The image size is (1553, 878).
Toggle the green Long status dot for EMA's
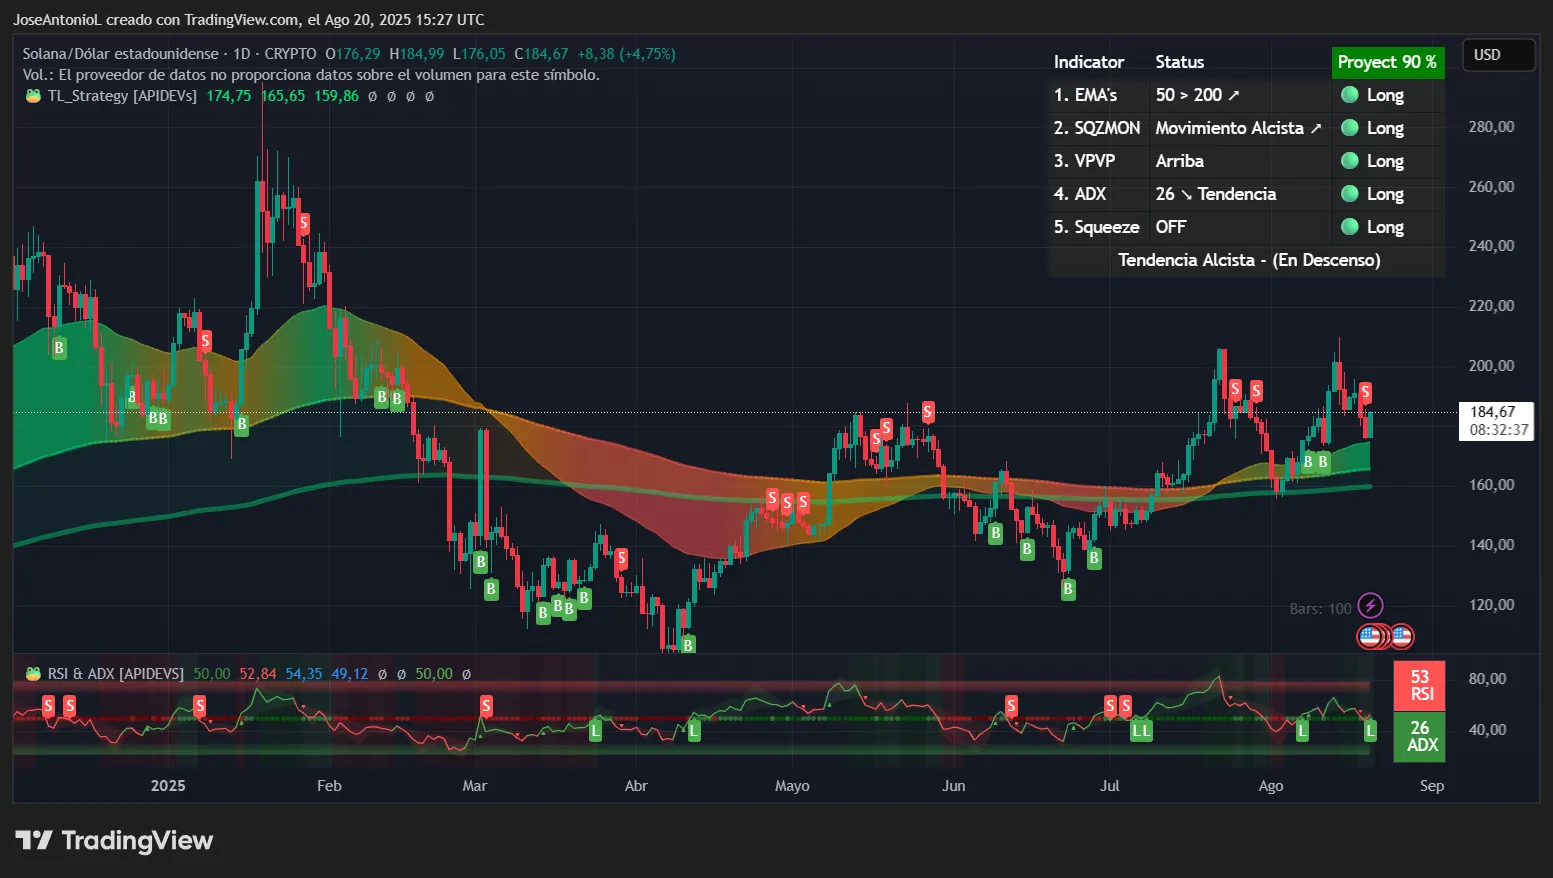pyautogui.click(x=1350, y=95)
